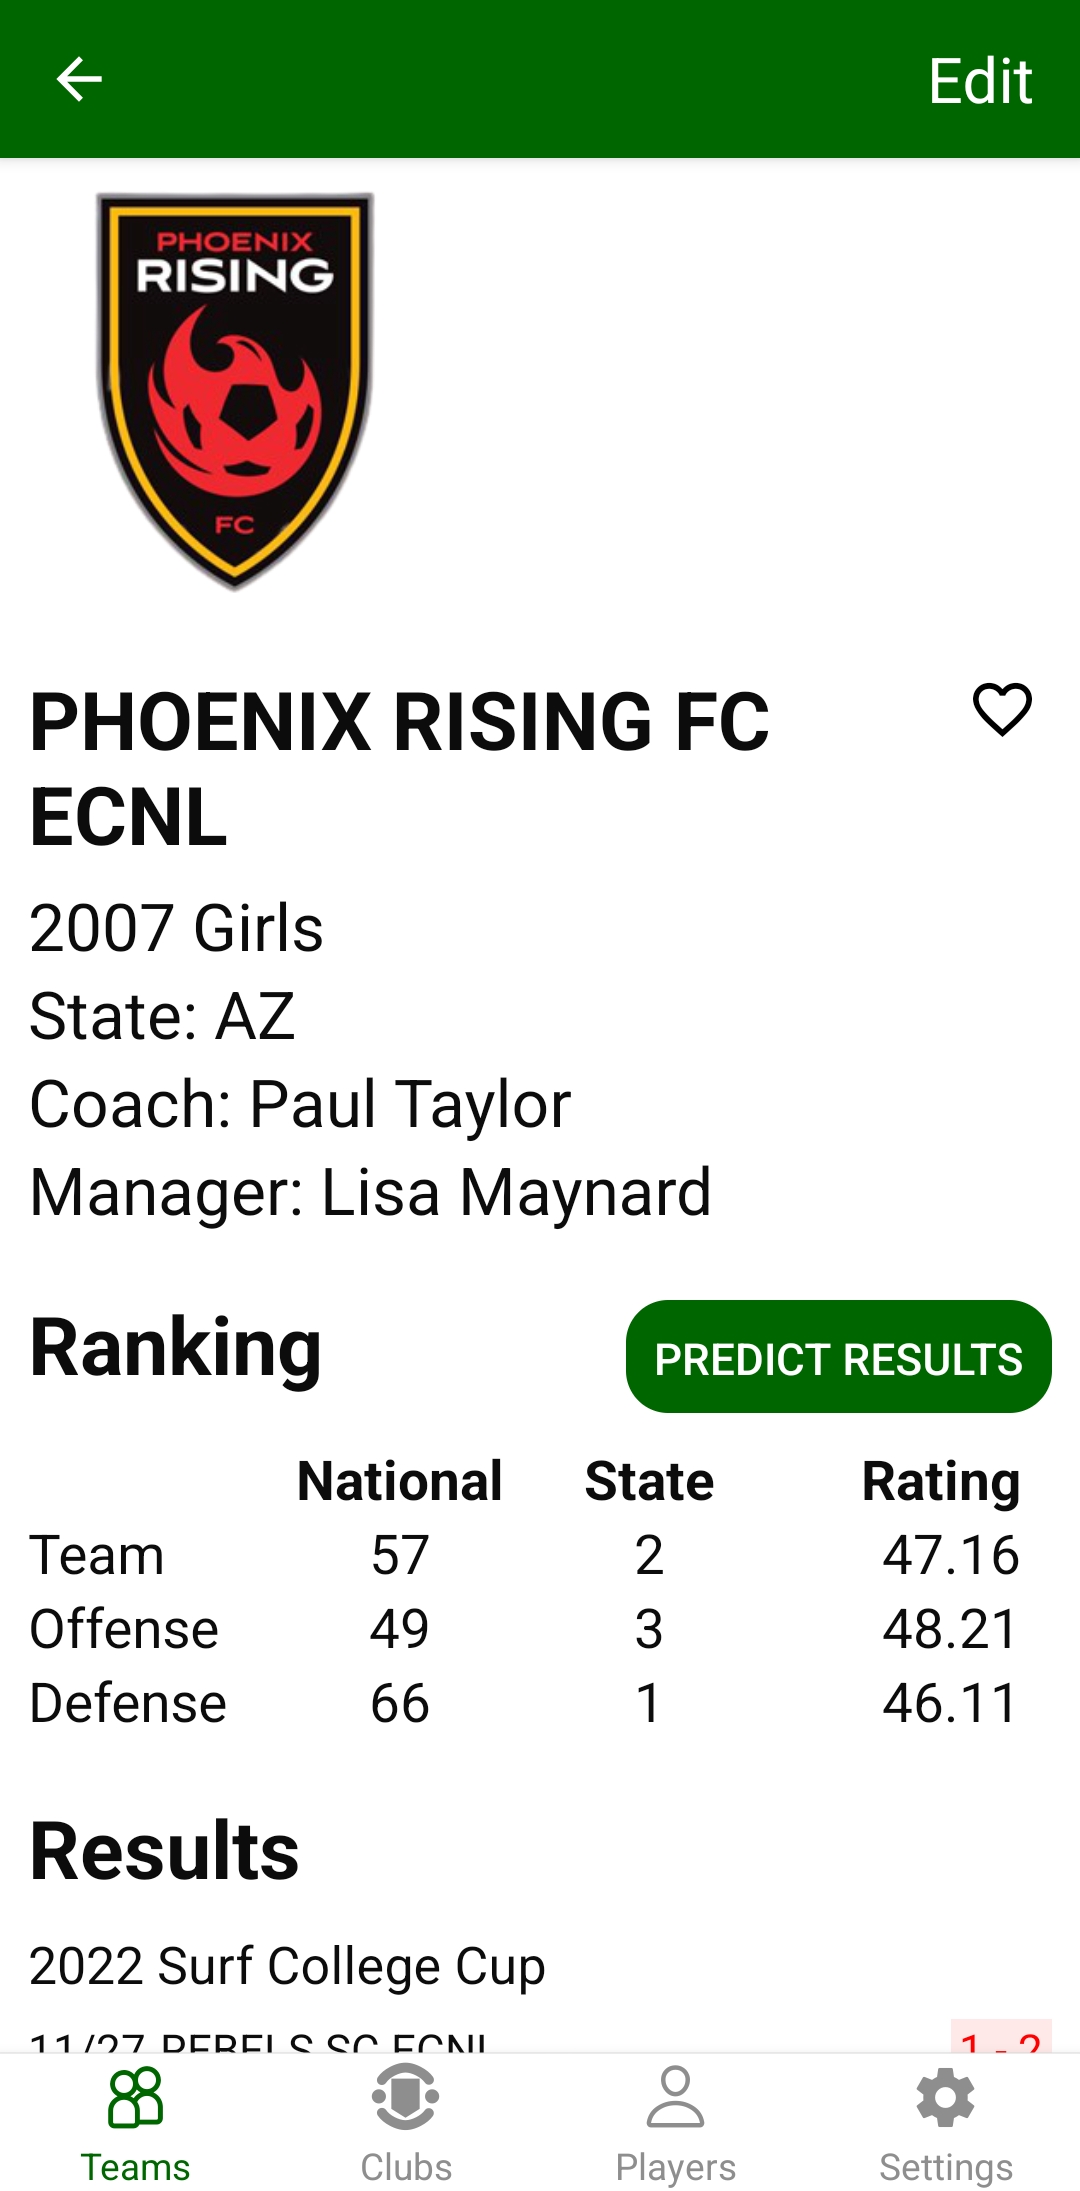1080x2191 pixels.
Task: Tap the Phoenix Rising FC logo
Action: point(235,390)
